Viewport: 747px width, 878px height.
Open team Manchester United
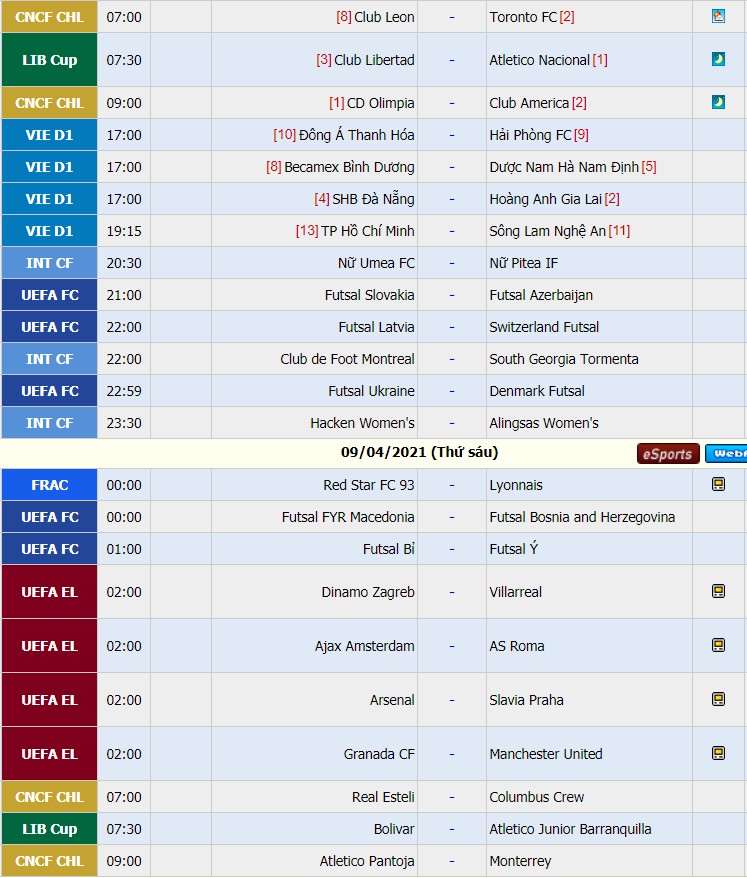[x=546, y=754]
